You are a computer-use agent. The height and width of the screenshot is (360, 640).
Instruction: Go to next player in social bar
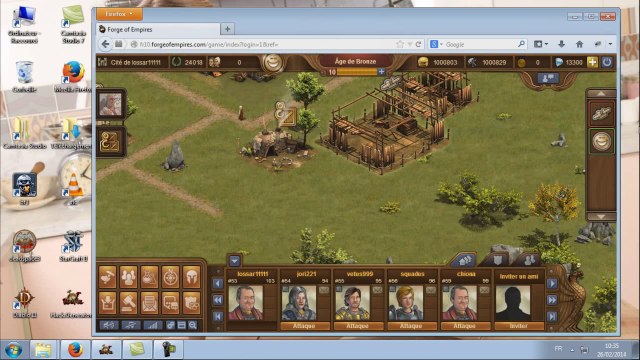[552, 283]
